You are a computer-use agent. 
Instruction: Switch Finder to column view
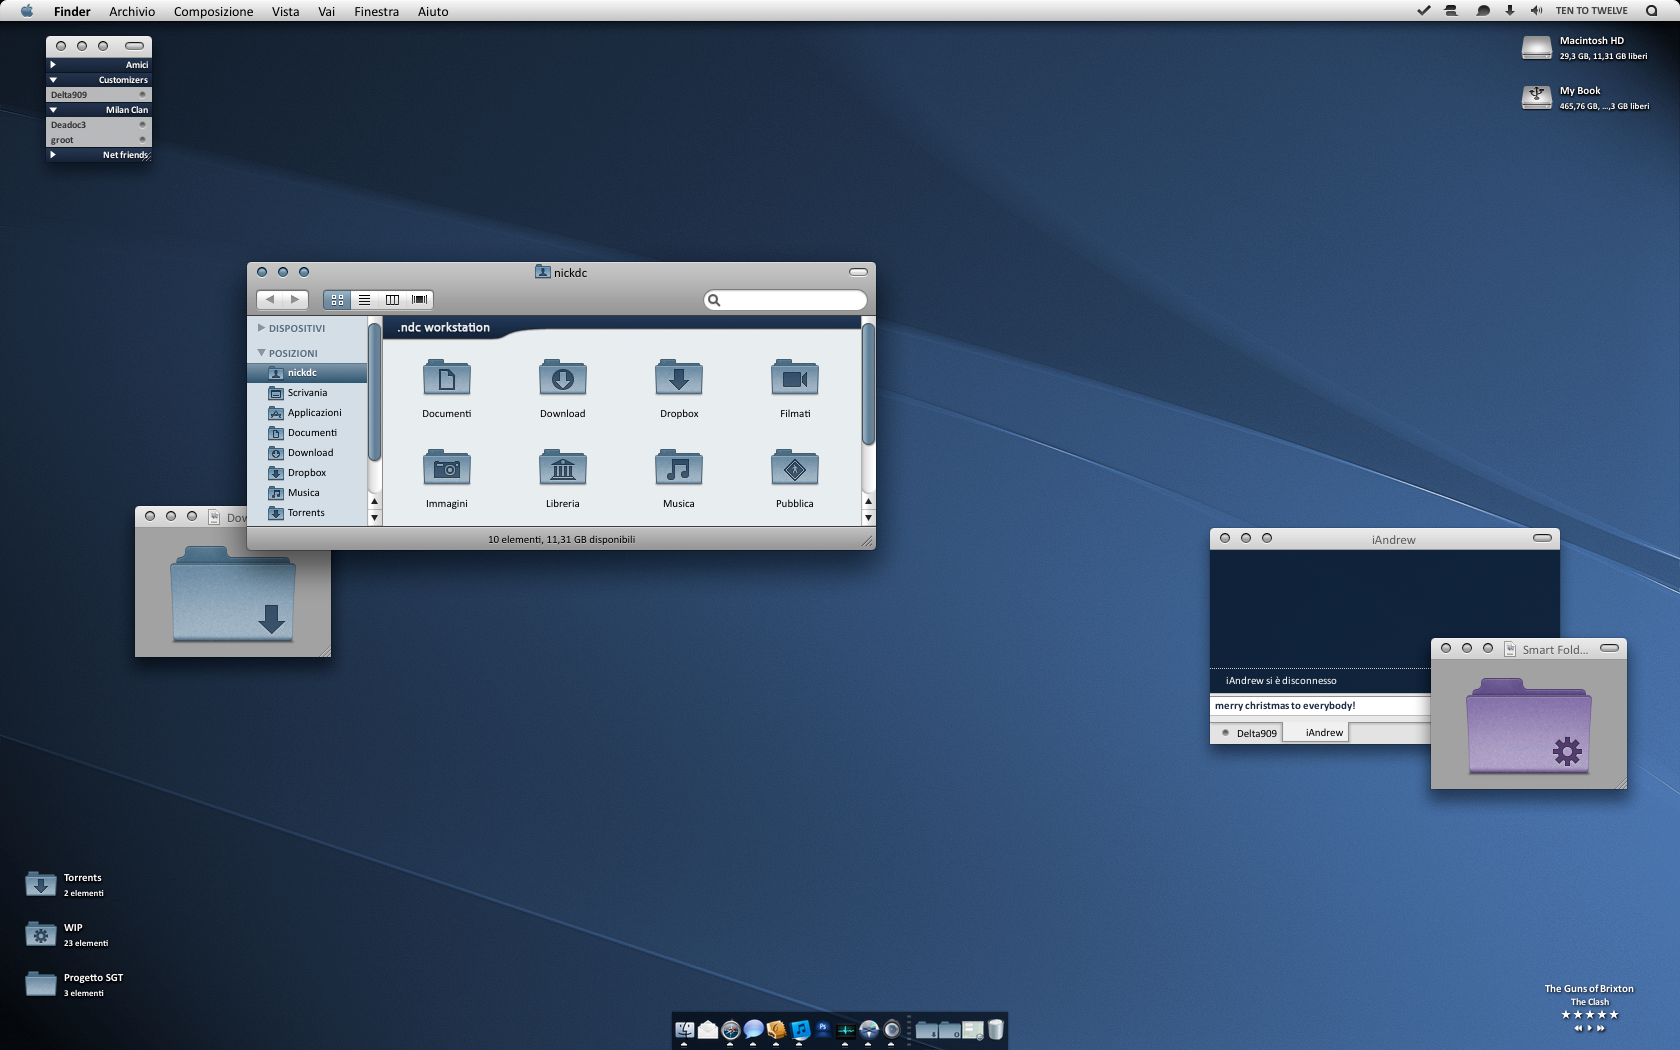point(392,299)
